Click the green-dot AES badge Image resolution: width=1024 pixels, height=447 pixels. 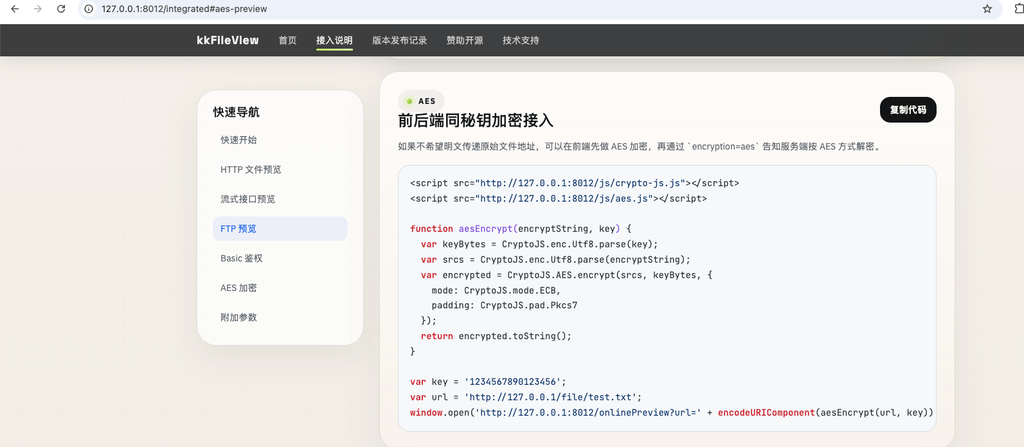(421, 101)
